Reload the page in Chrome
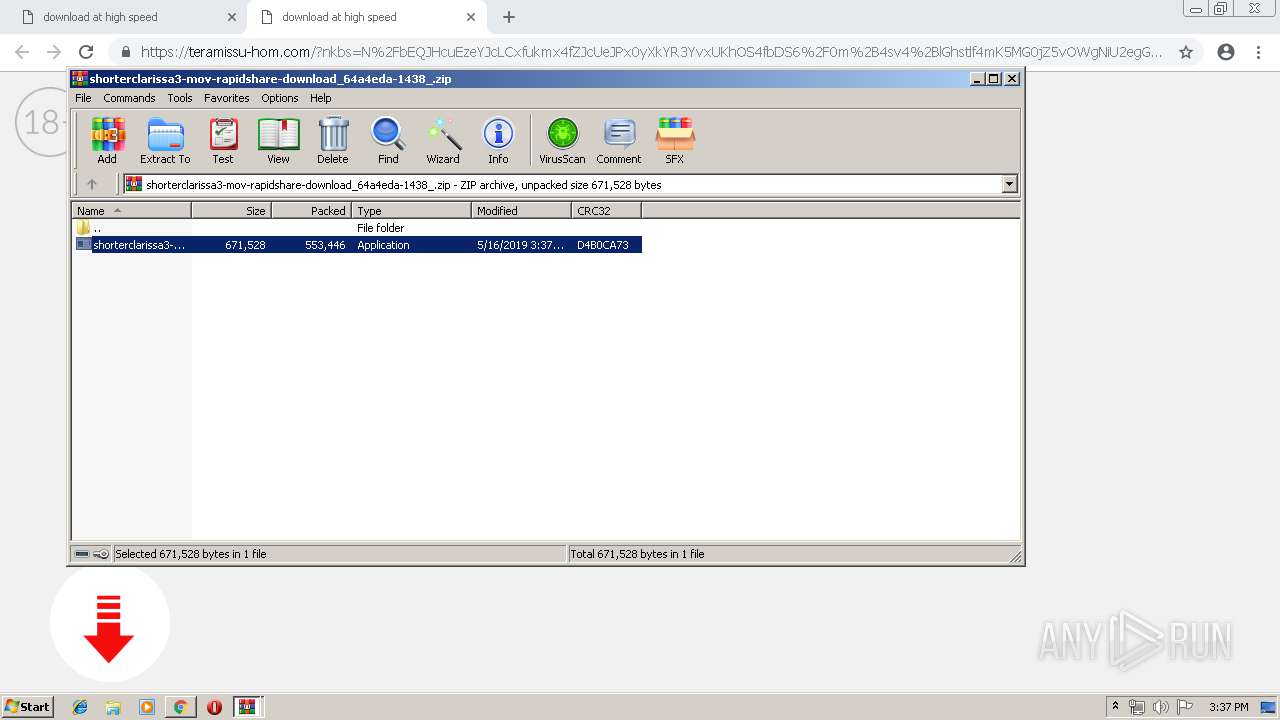The width and height of the screenshot is (1280, 720). pos(86,52)
